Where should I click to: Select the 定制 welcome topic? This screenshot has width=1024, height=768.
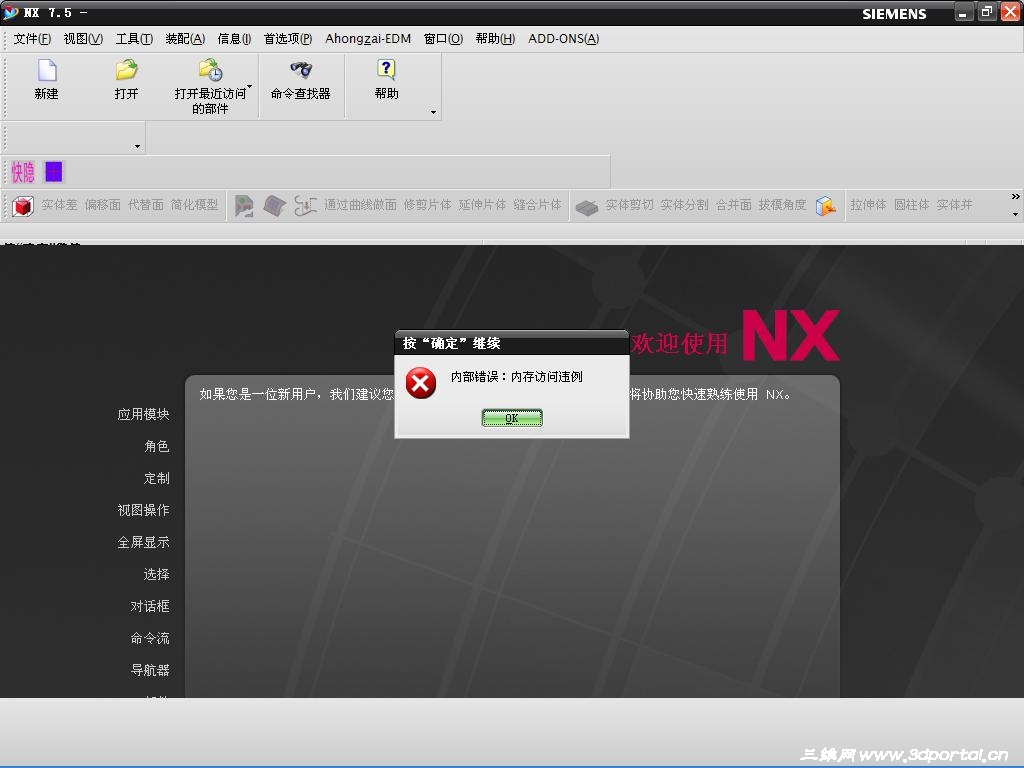coord(157,478)
